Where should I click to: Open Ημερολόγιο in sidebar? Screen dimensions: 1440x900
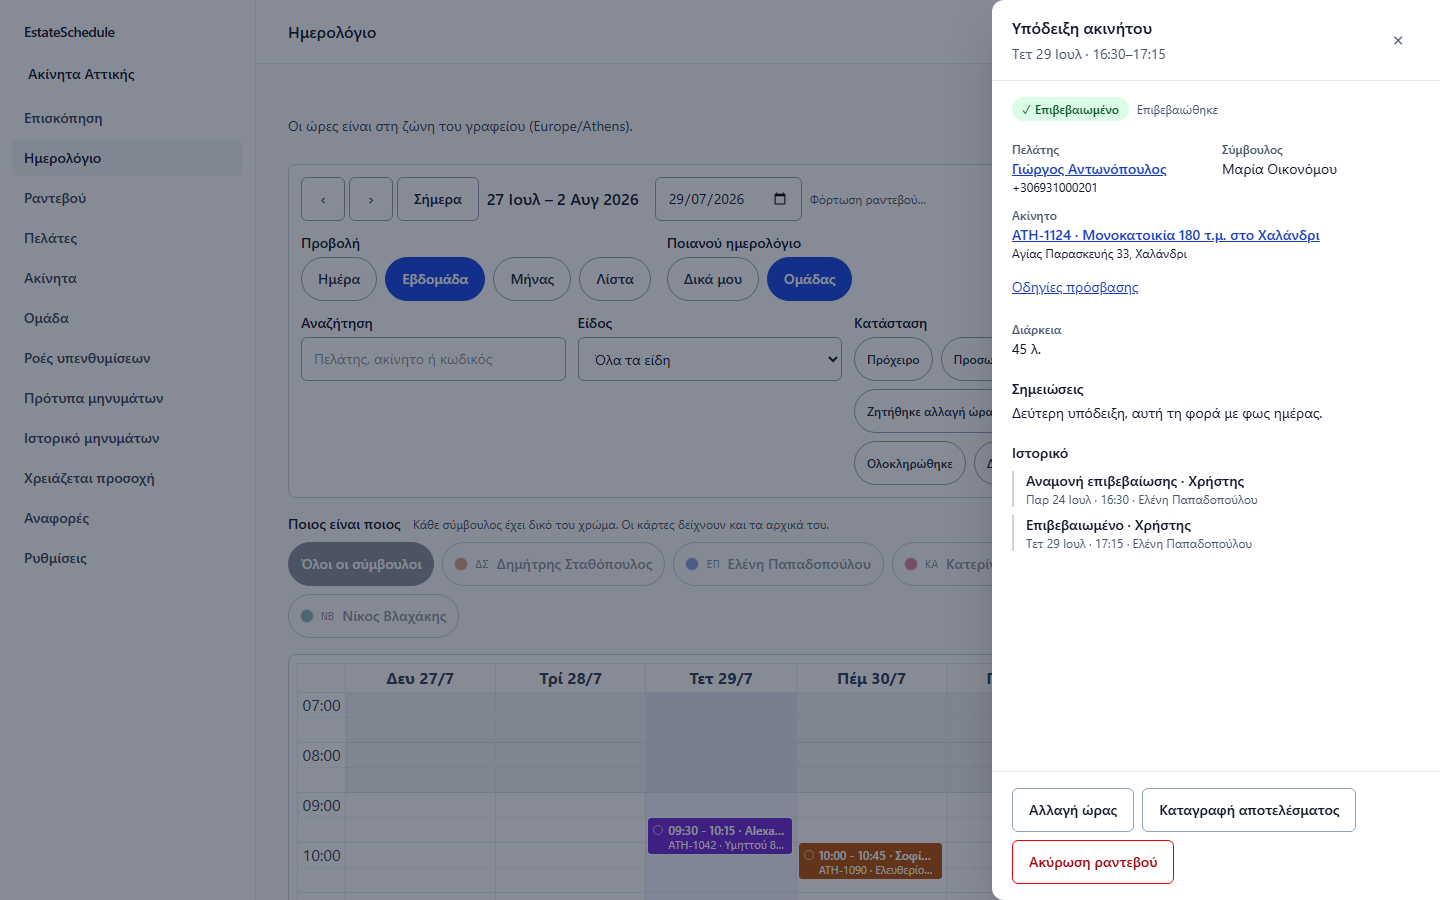127,158
